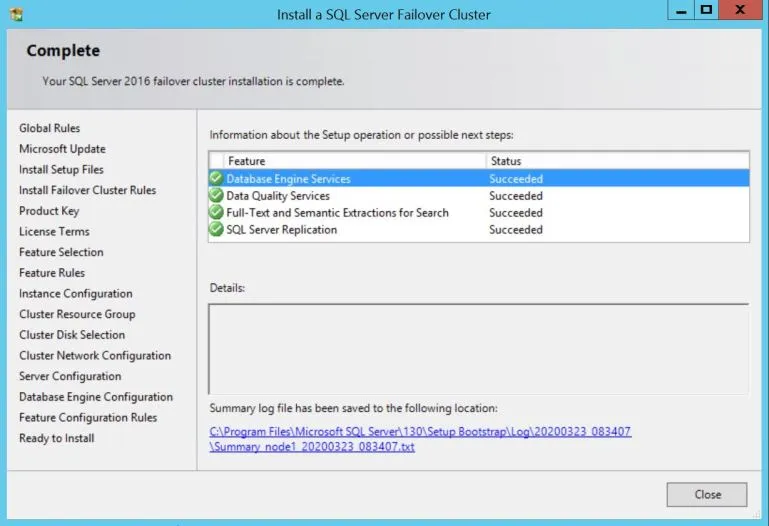Click Succeeded status for Data Quality Services

coord(516,196)
